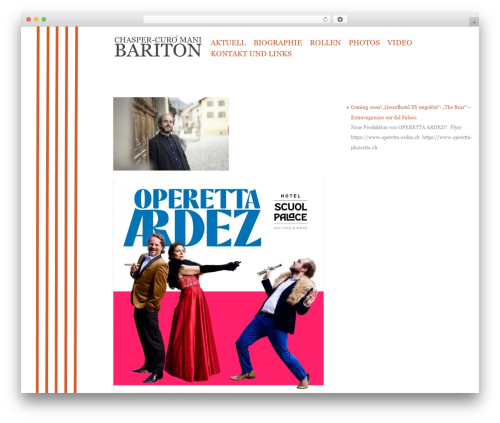The width and height of the screenshot is (500, 423).
Task: Click the Hotel Scuol Palace logo on poster
Action: tap(290, 211)
